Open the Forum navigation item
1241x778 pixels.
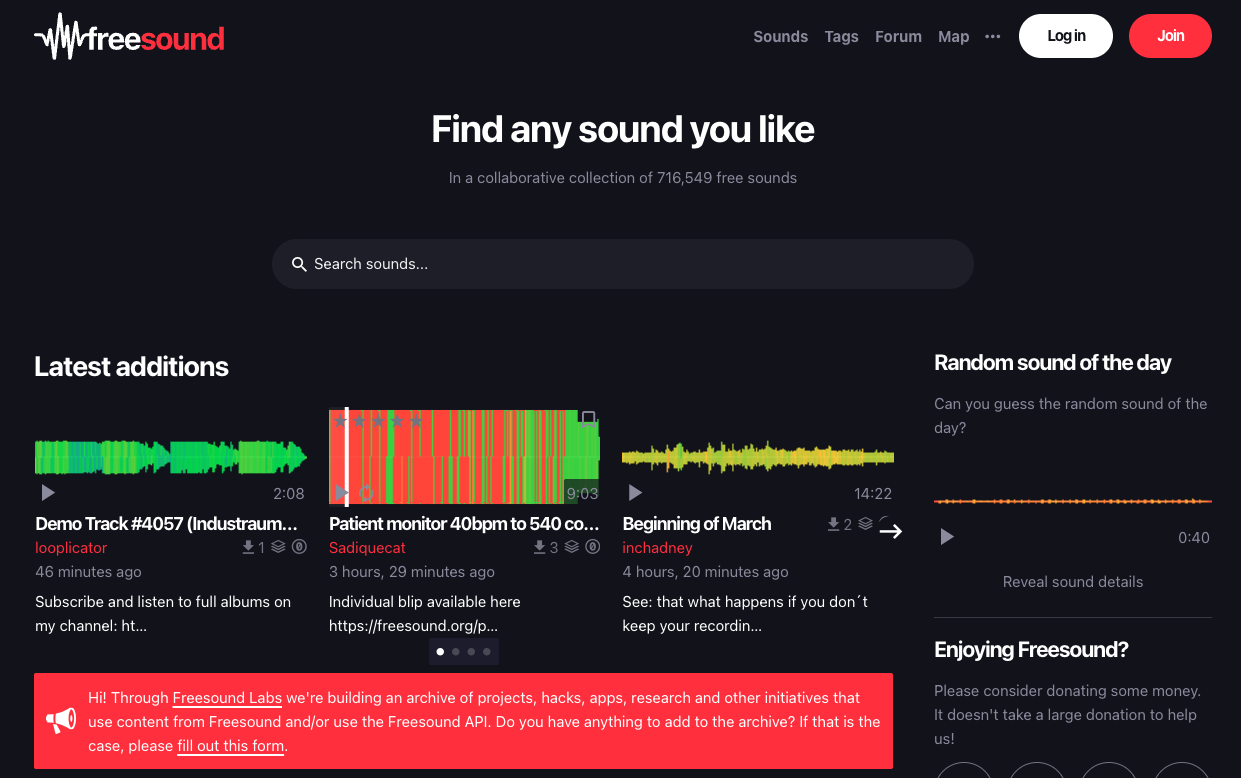898,36
